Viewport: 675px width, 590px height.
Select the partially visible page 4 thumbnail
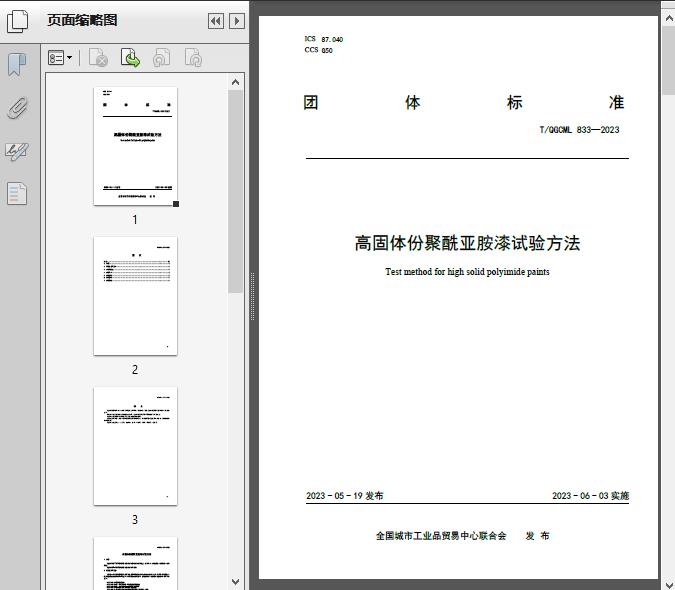[x=135, y=563]
